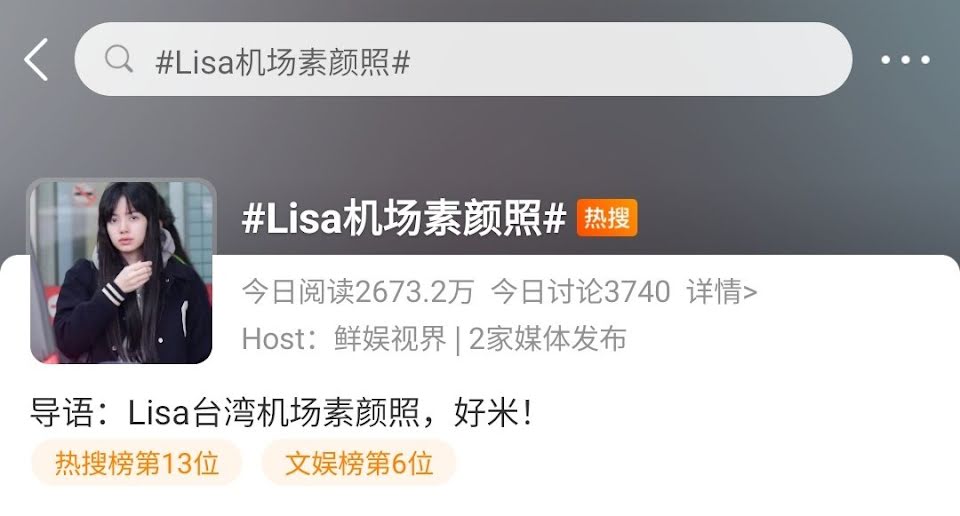This screenshot has height=516, width=960.
Task: Tap the phrase 好米! in the intro
Action: pos(493,412)
